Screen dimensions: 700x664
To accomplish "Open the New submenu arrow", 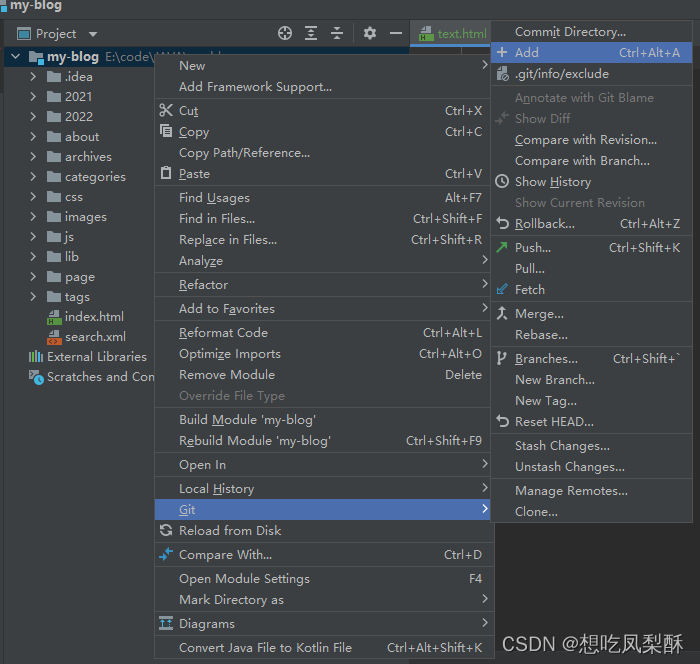I will pyautogui.click(x=485, y=65).
